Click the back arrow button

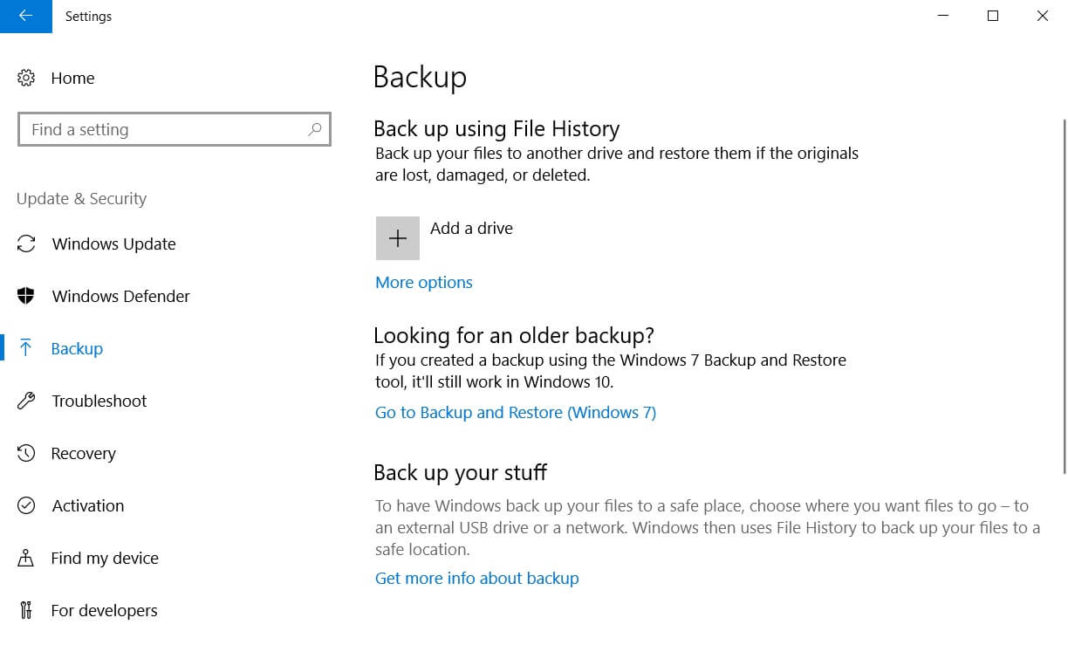coord(24,16)
